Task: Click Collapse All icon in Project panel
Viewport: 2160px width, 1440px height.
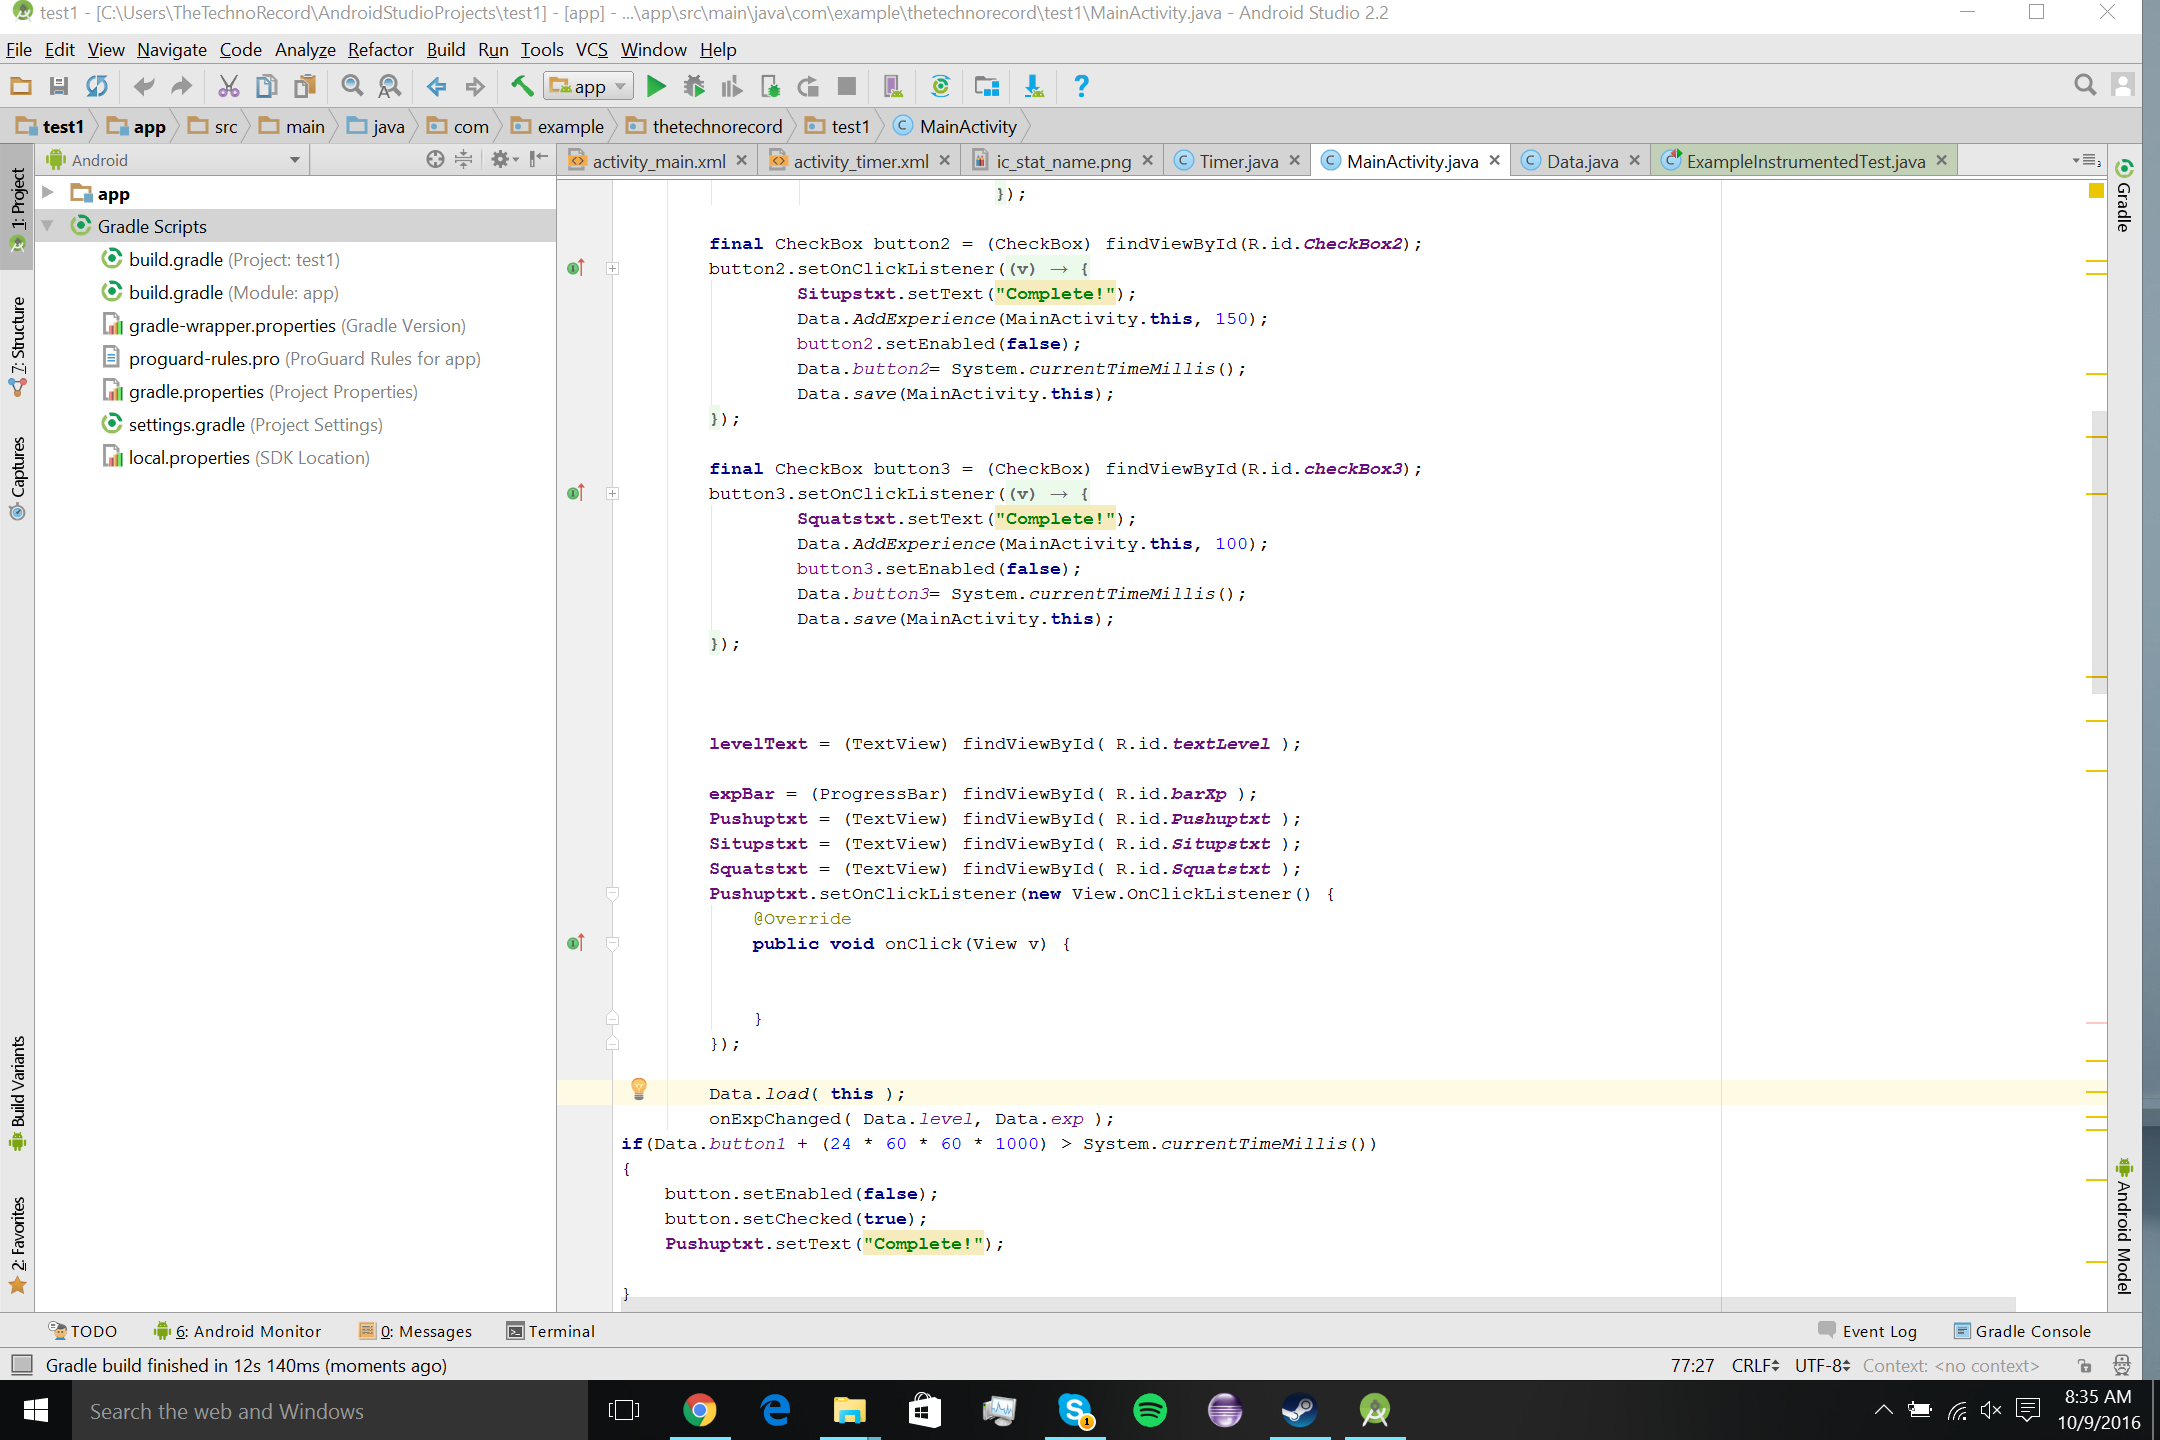Action: (463, 160)
